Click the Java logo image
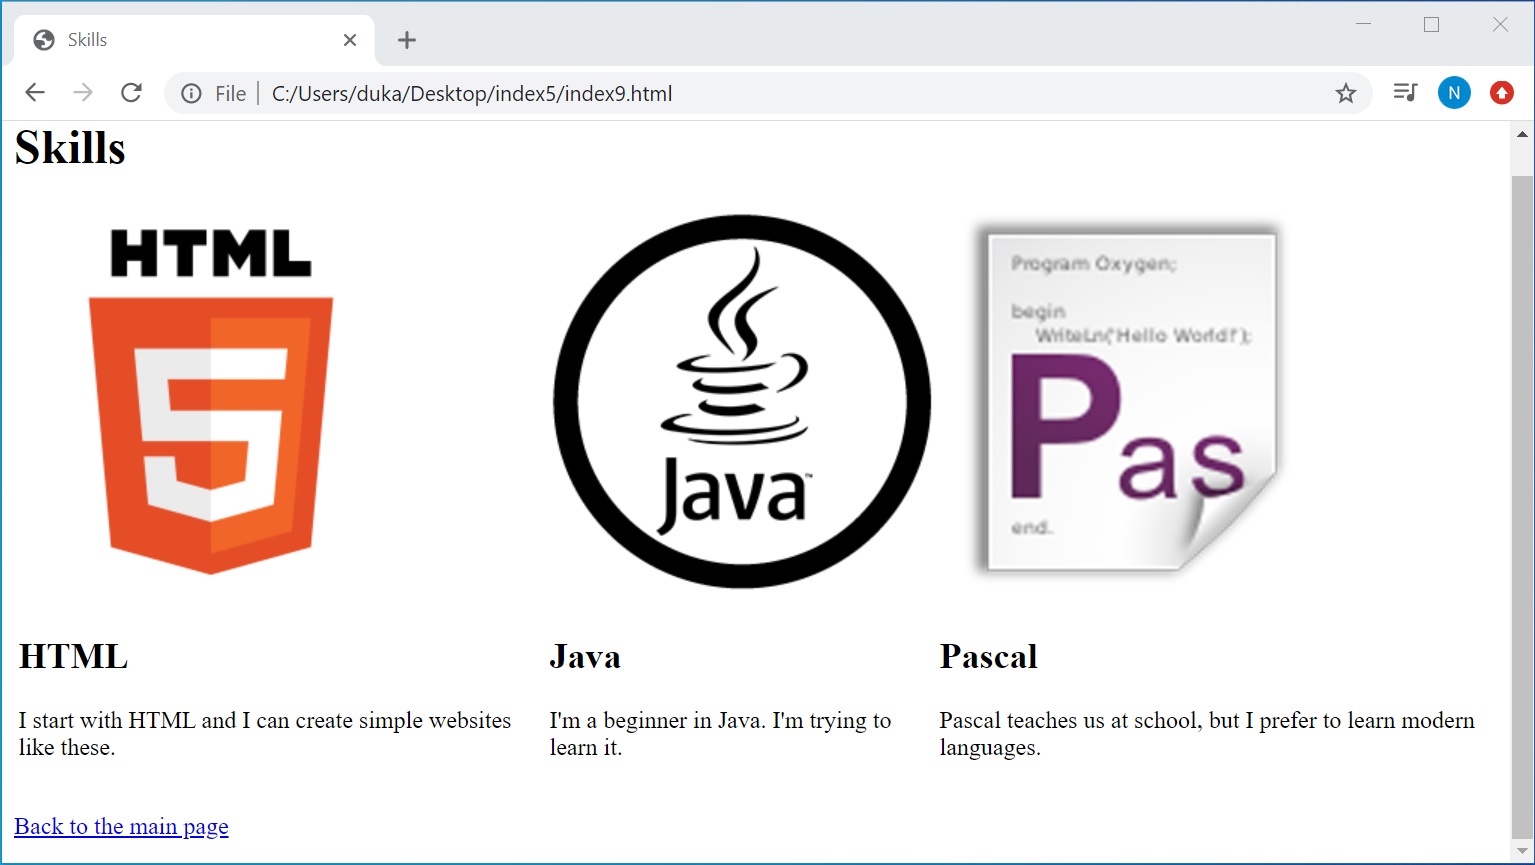1535x865 pixels. pos(741,401)
